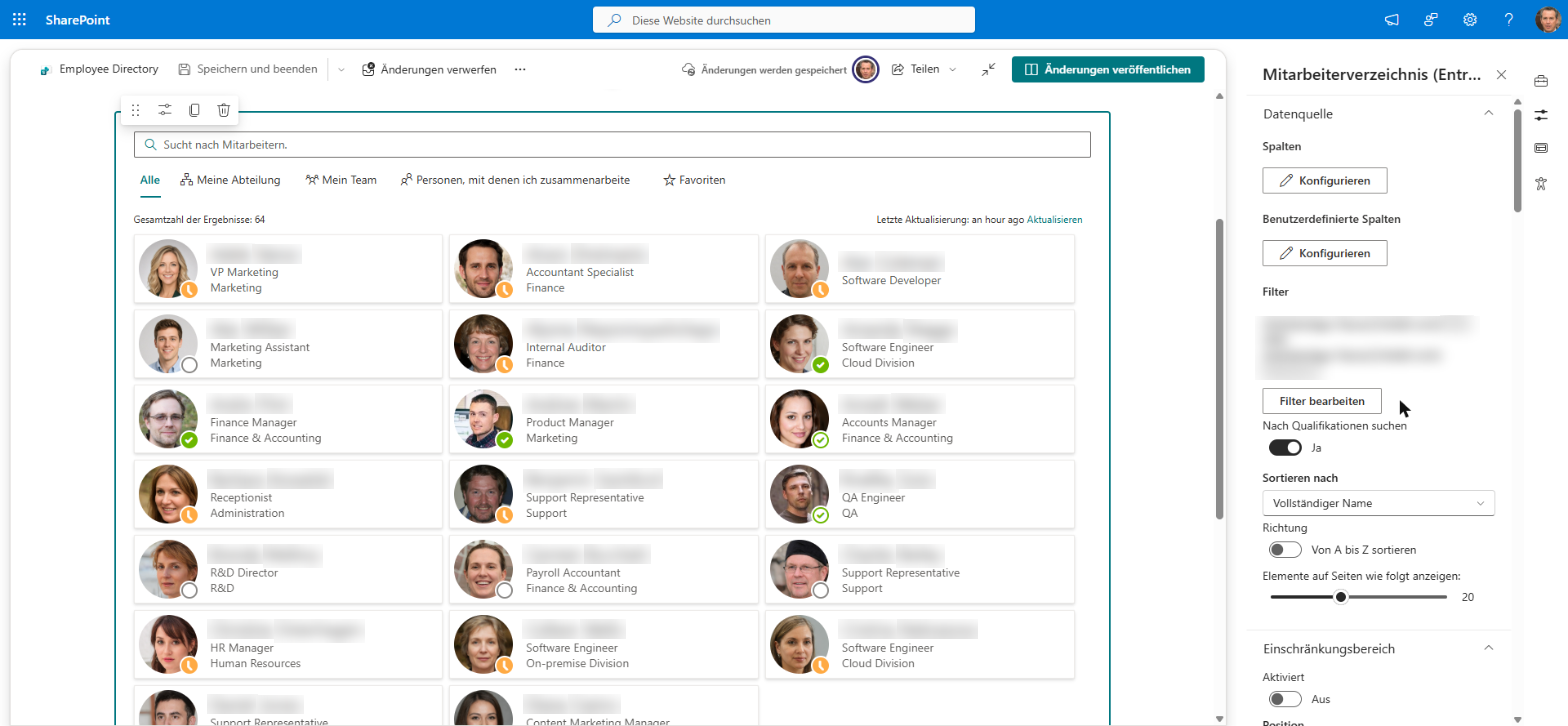
Task: Click the Employee Directory site icon
Action: [x=45, y=70]
